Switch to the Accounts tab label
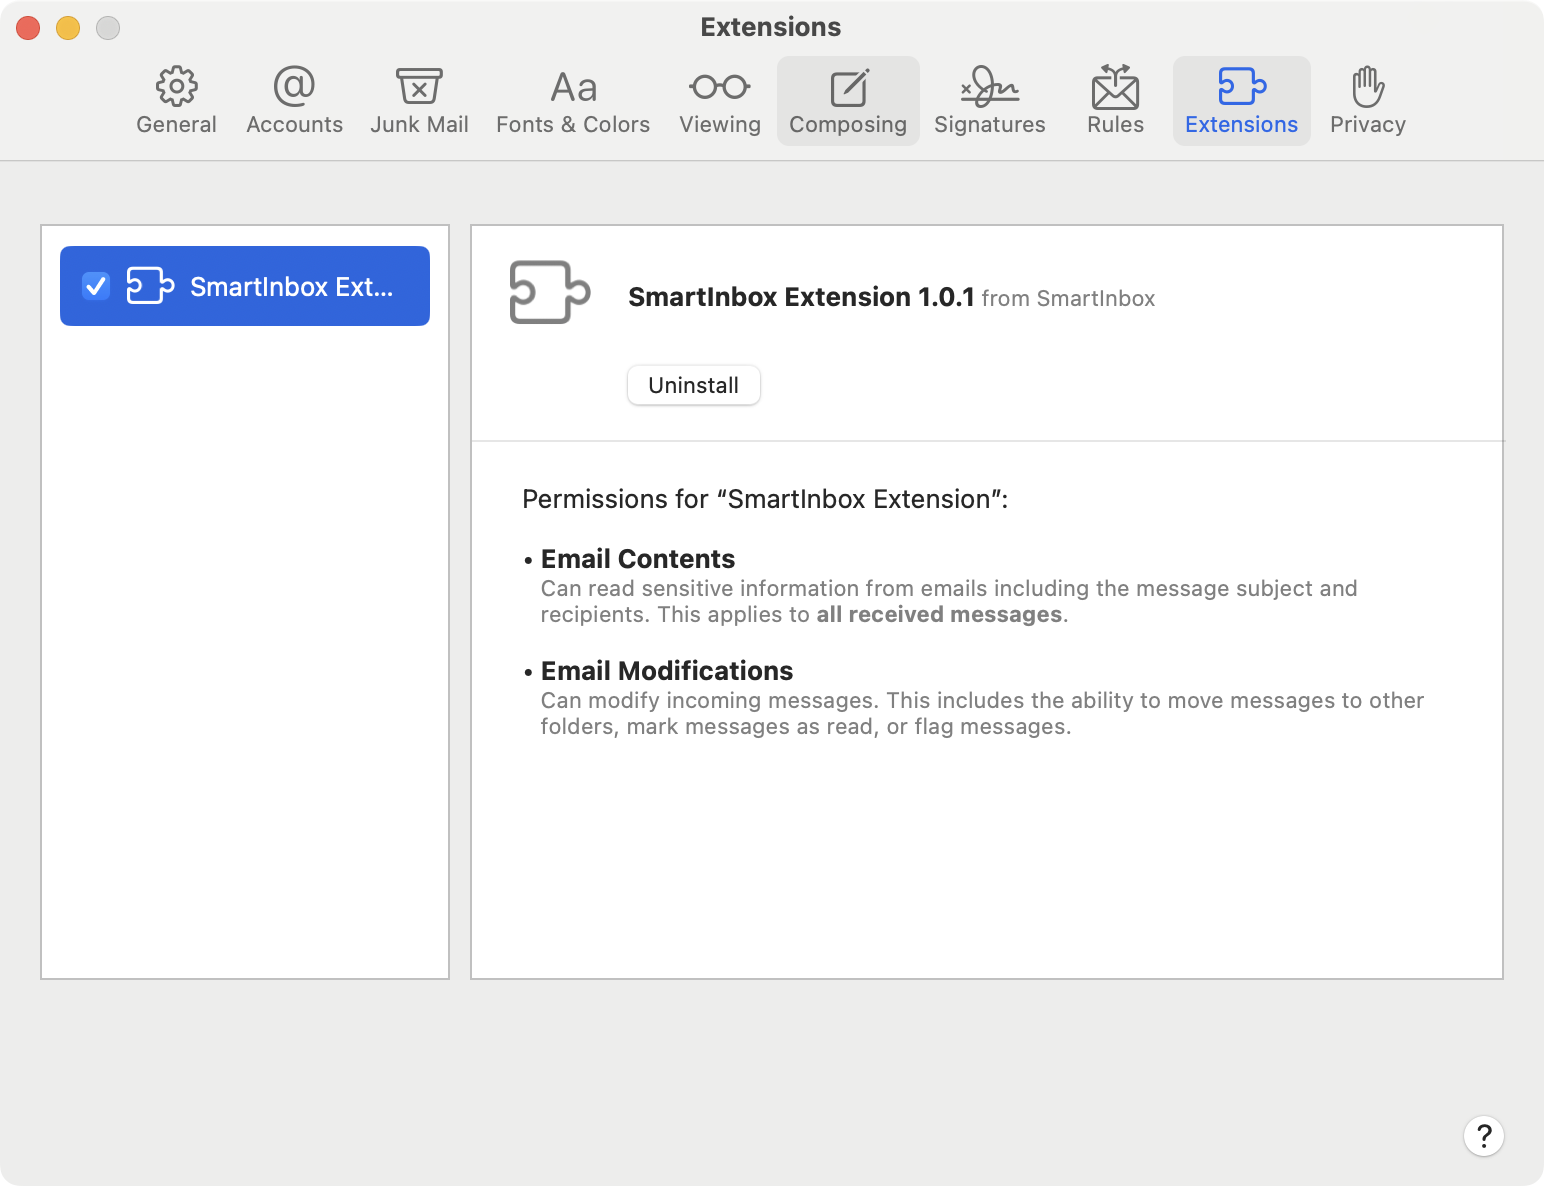1544x1186 pixels. (294, 125)
